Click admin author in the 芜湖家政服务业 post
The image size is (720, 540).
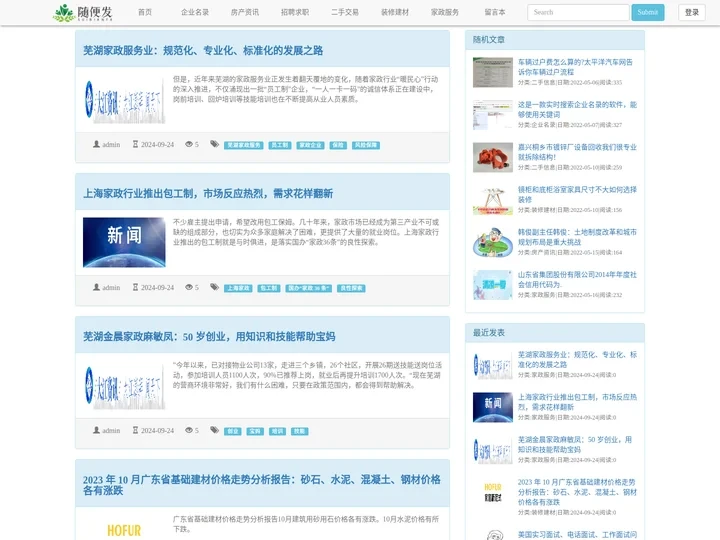coord(111,145)
